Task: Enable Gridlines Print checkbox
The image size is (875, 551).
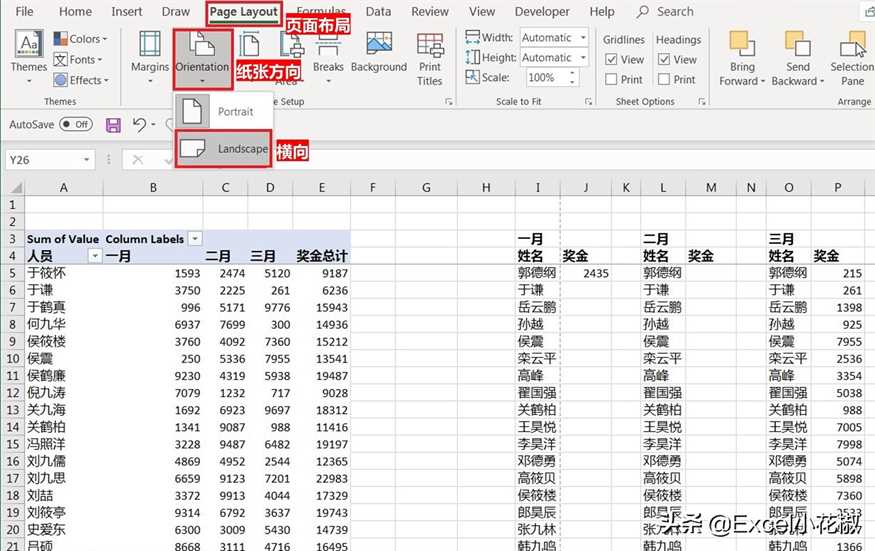Action: pos(612,79)
